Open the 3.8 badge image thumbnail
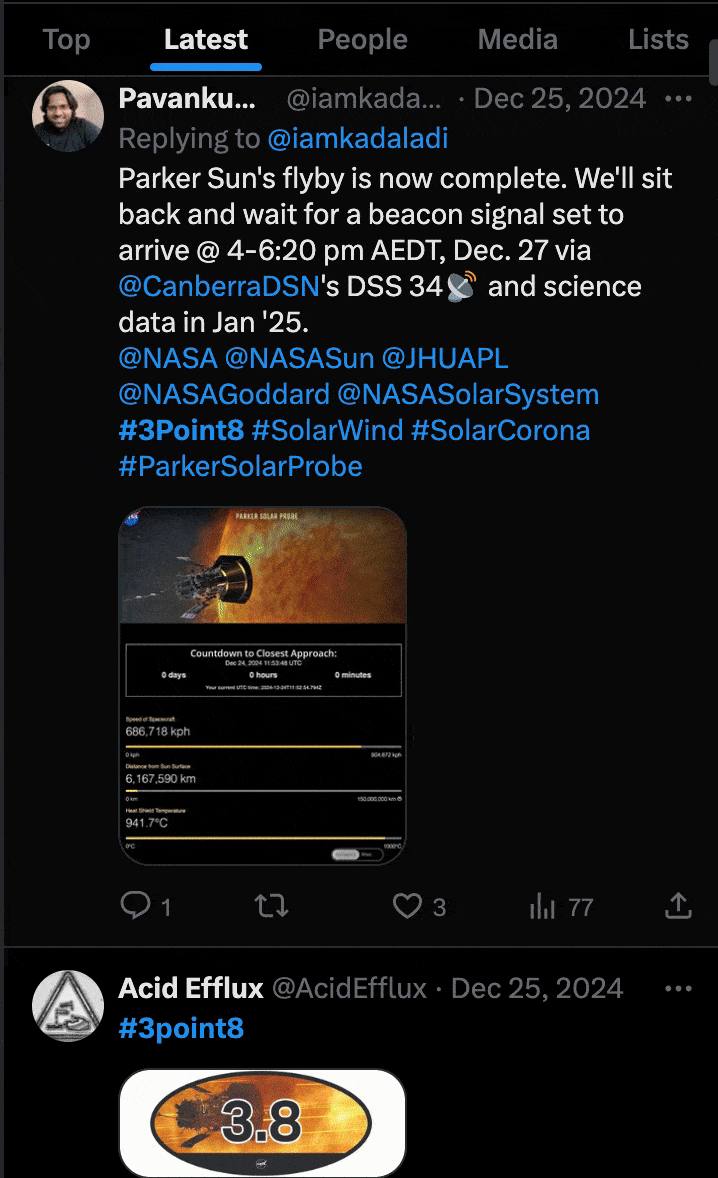The height and width of the screenshot is (1178, 718). (262, 1122)
